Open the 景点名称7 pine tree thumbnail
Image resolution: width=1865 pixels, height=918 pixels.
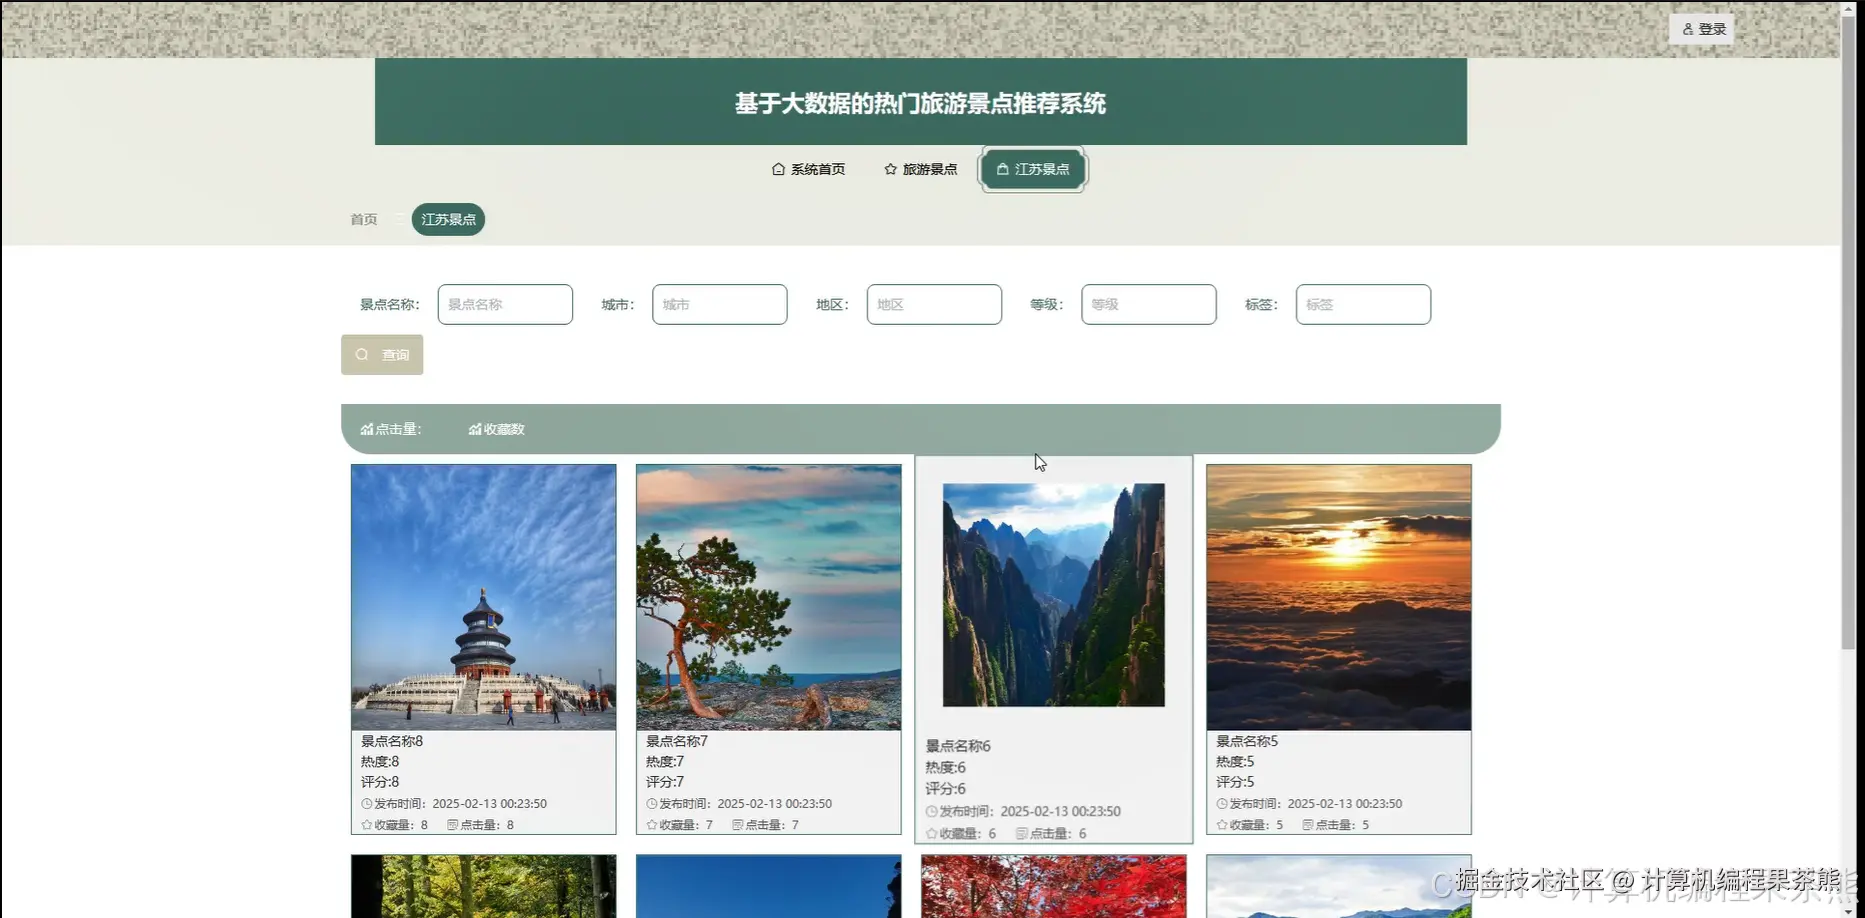[x=768, y=595]
